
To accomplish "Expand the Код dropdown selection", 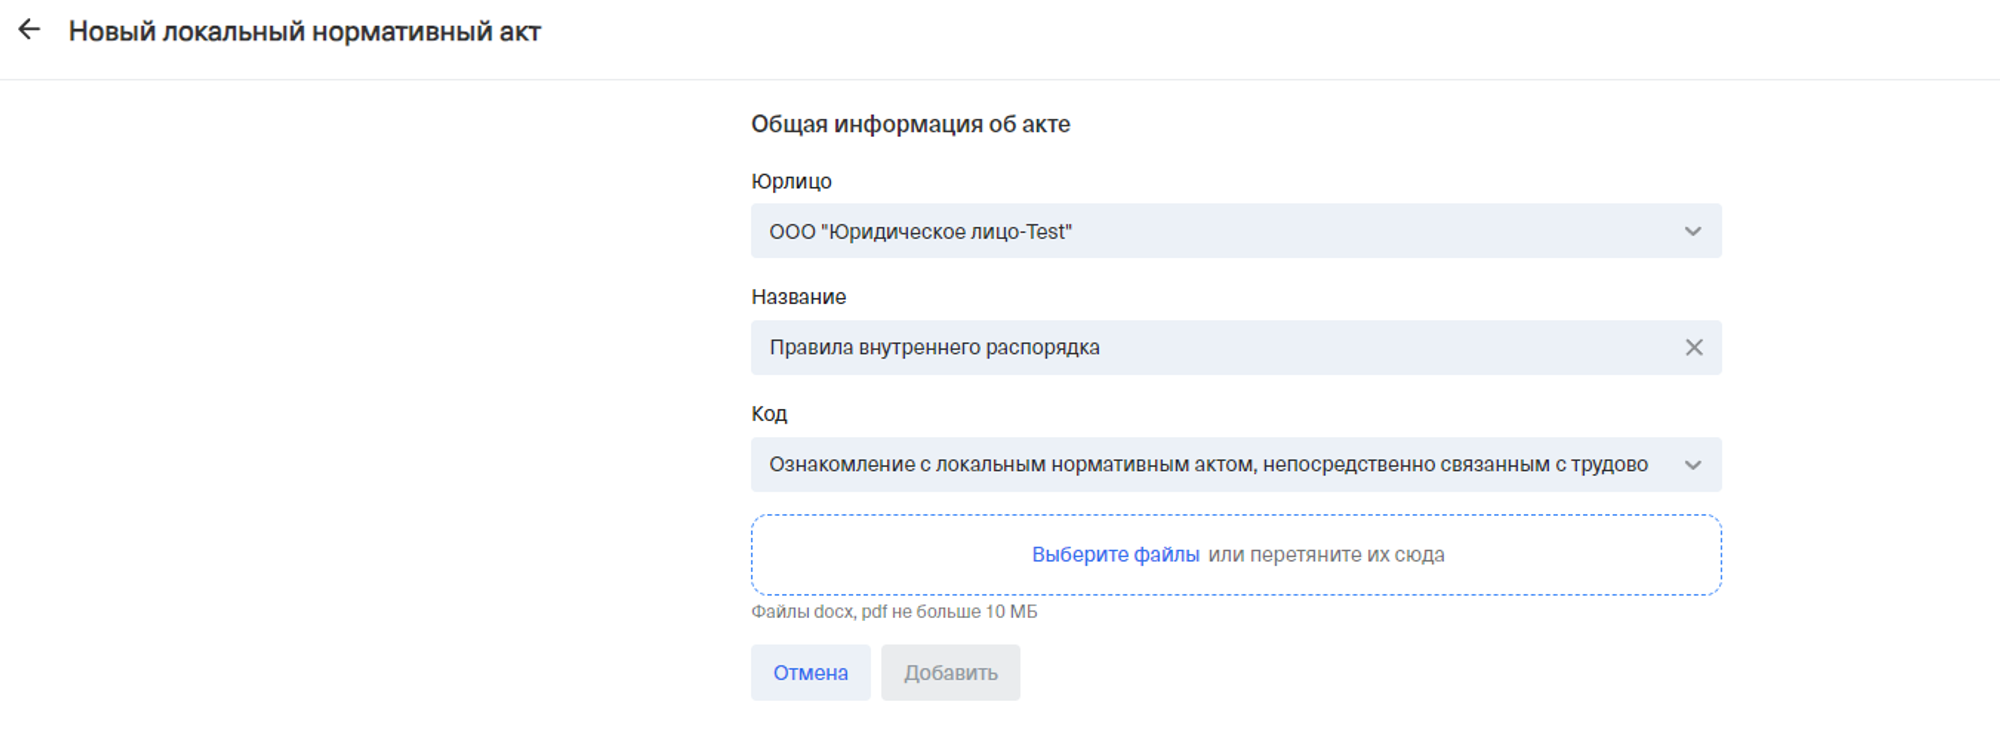I will [1235, 465].
